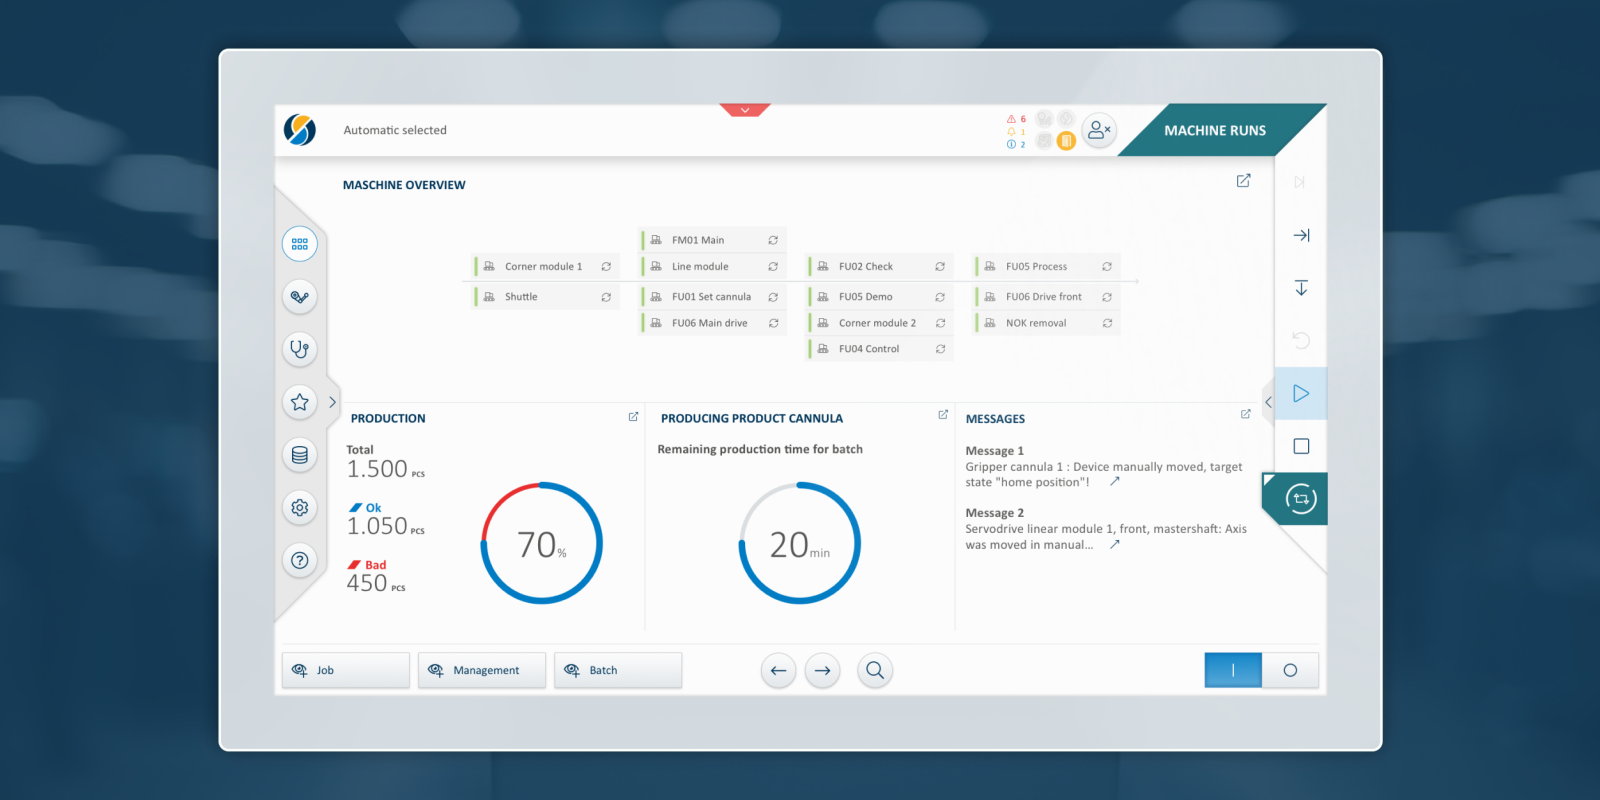Click the stethoscope diagnostics icon
Viewport: 1600px width, 800px height.
[299, 349]
